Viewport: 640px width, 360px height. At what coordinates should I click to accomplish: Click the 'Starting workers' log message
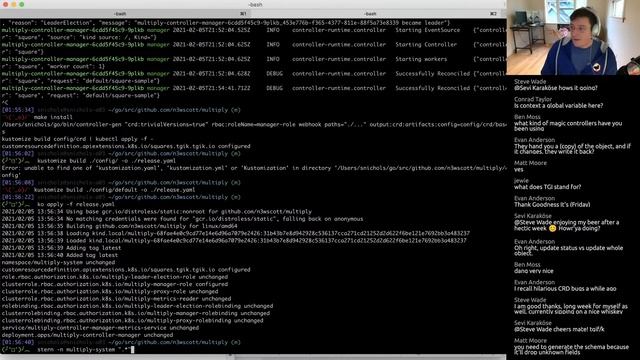421,59
